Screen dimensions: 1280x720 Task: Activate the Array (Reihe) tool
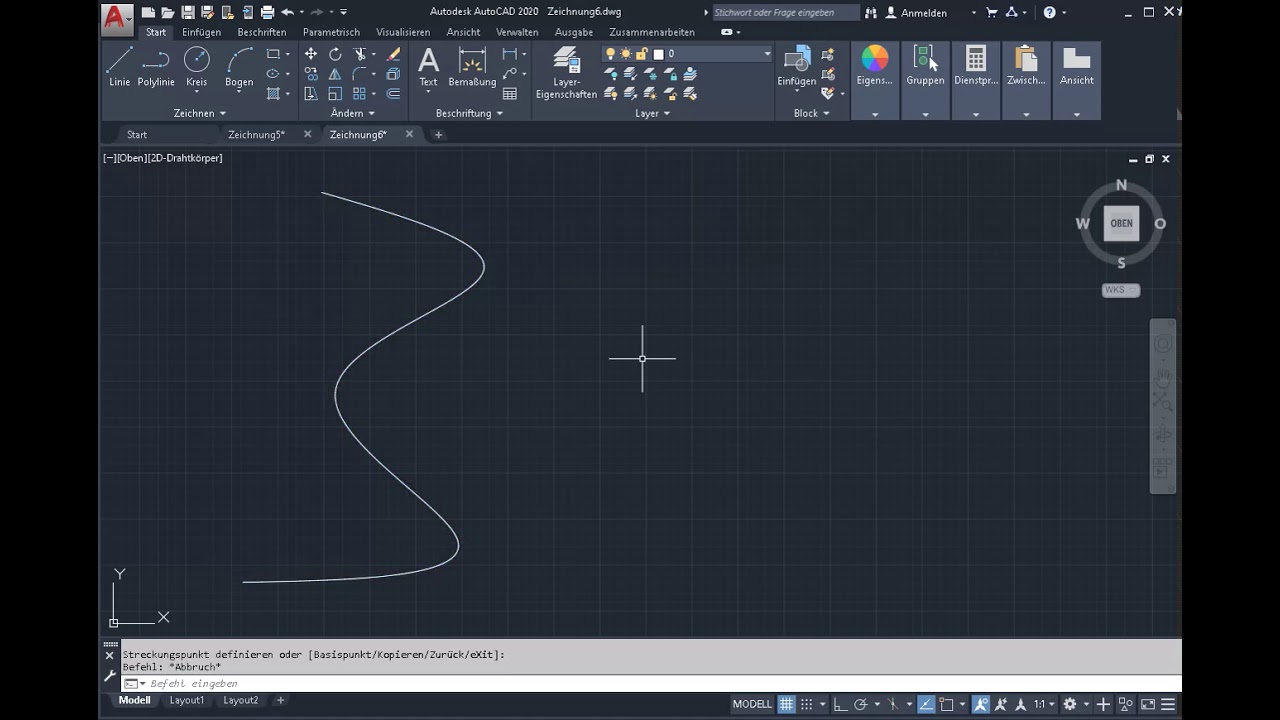[x=360, y=94]
